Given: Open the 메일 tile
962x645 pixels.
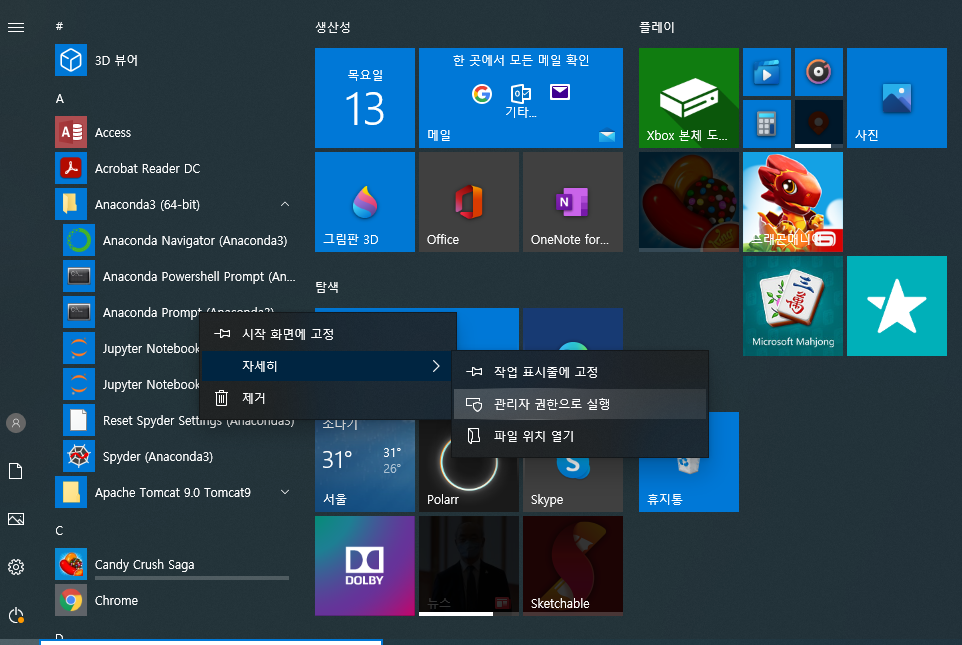Looking at the screenshot, I should pos(521,98).
